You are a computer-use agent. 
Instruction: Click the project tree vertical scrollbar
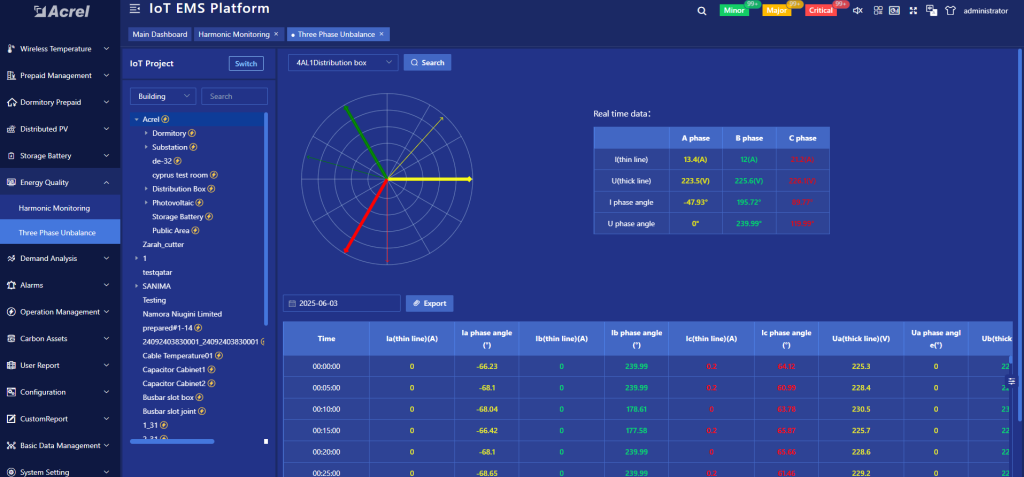coord(266,219)
